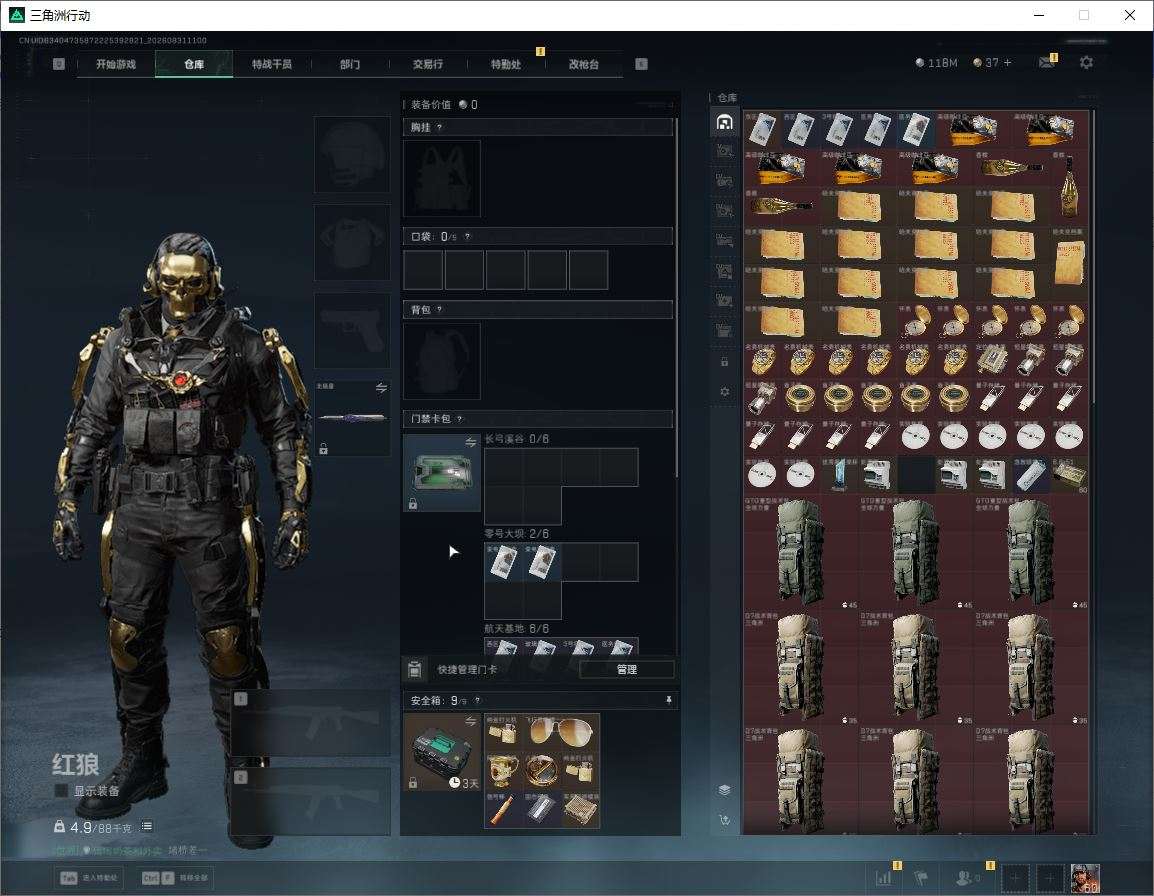1154x896 pixels.
Task: Click the empty backpack slot
Action: pyautogui.click(x=442, y=361)
